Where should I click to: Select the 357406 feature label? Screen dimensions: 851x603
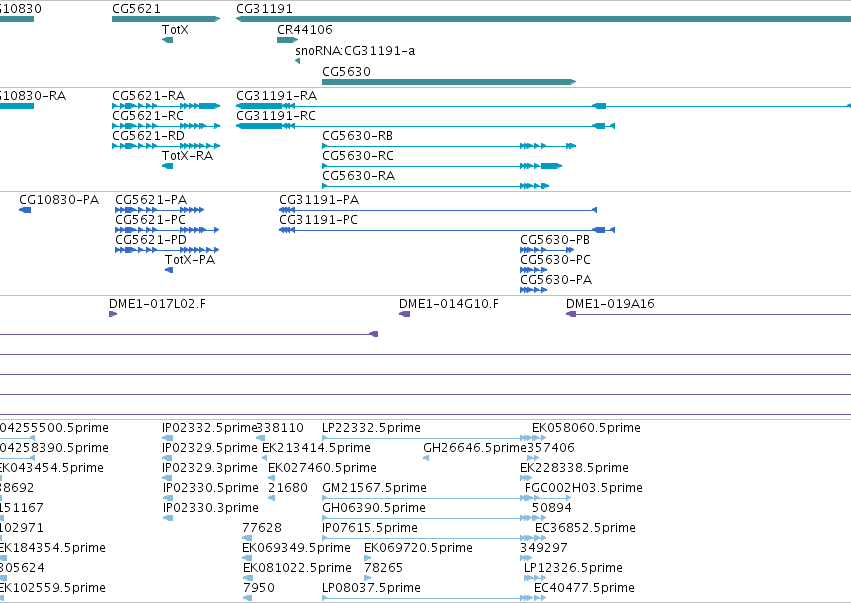(x=551, y=448)
